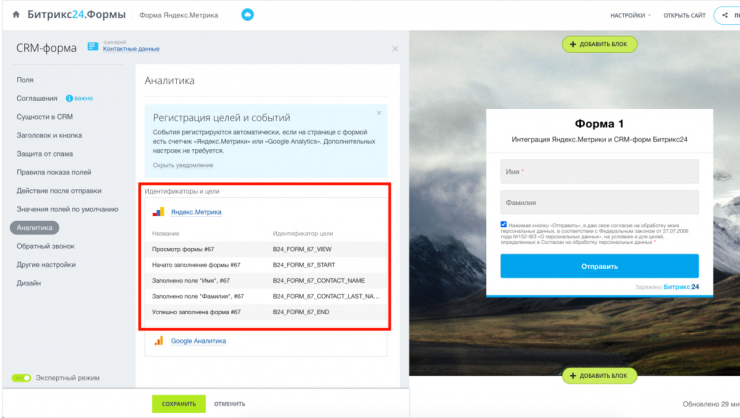Select goal ID B24_FORM_67_END
740x418 pixels.
coord(301,312)
